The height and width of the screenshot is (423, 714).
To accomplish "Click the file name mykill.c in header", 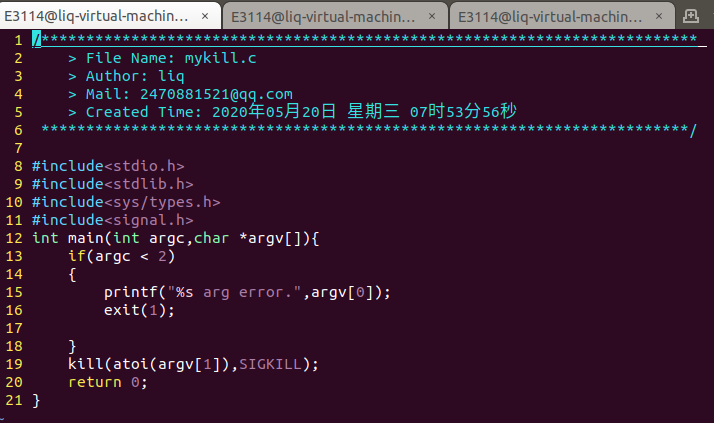I will tap(220, 58).
